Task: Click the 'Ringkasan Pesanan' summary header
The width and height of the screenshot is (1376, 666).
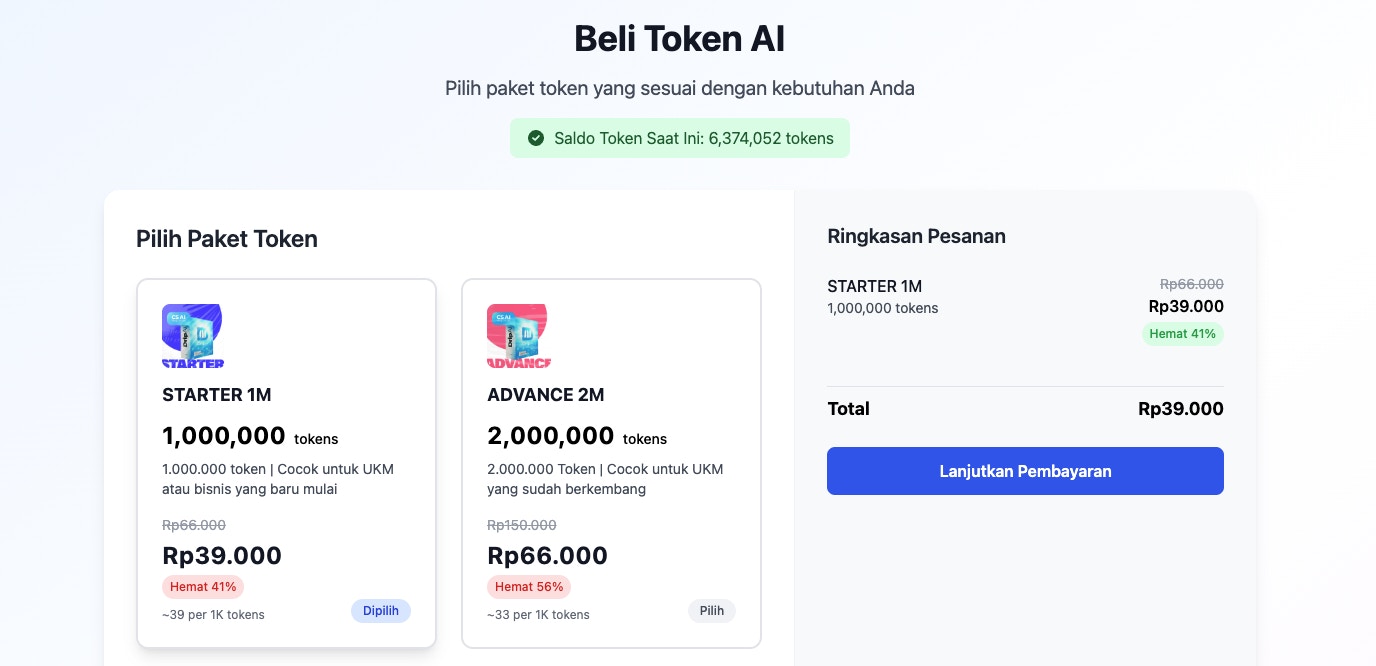Action: coord(916,236)
